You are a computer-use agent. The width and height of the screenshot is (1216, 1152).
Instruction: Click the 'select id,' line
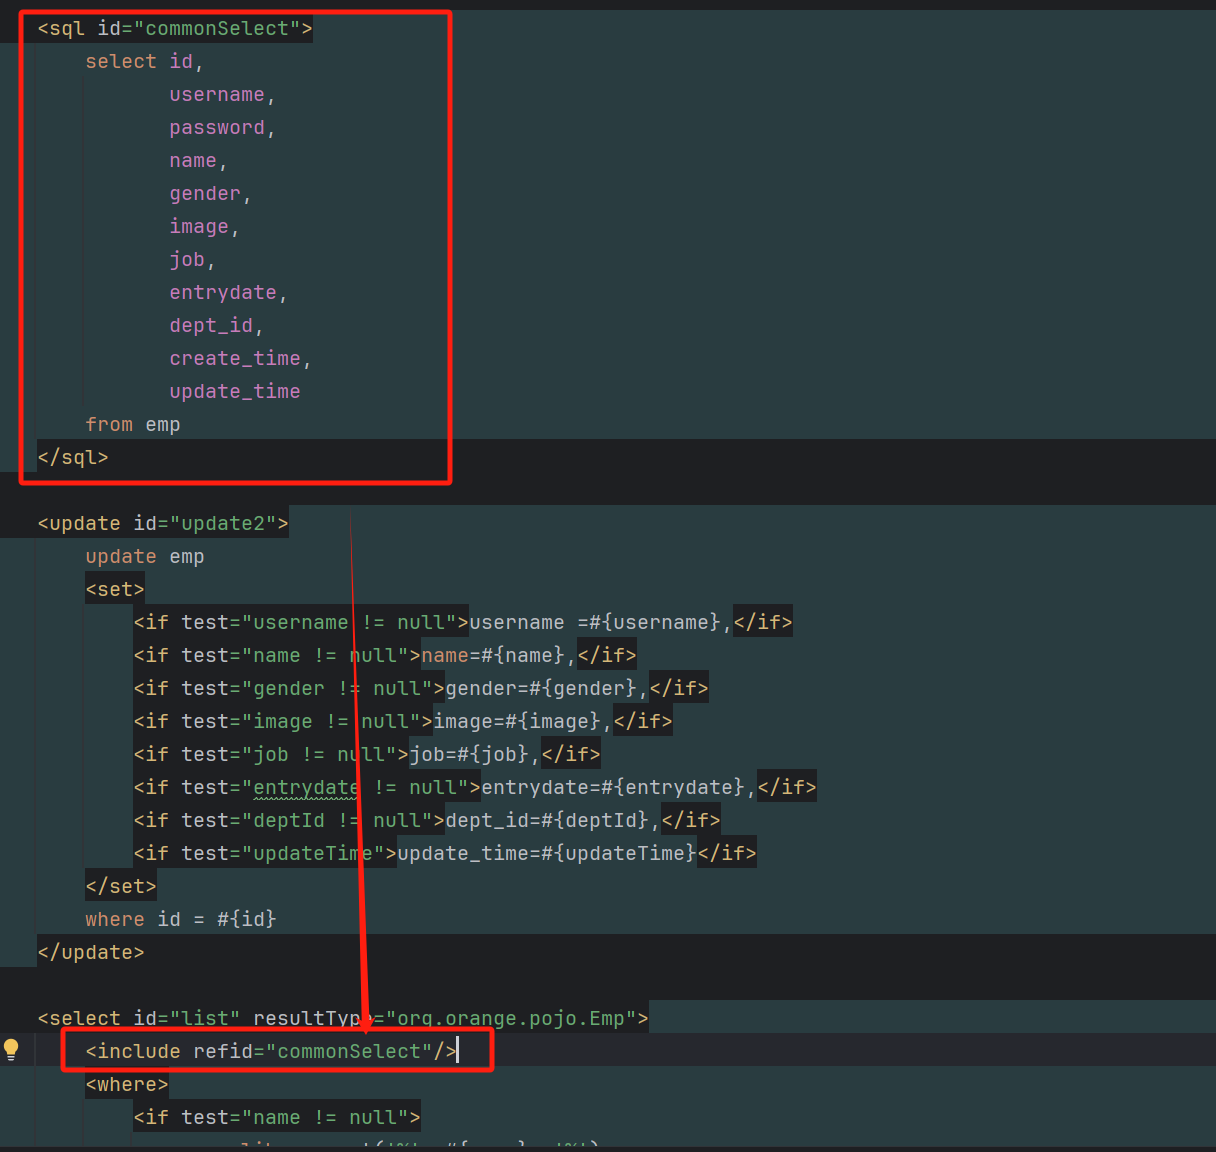[x=144, y=61]
